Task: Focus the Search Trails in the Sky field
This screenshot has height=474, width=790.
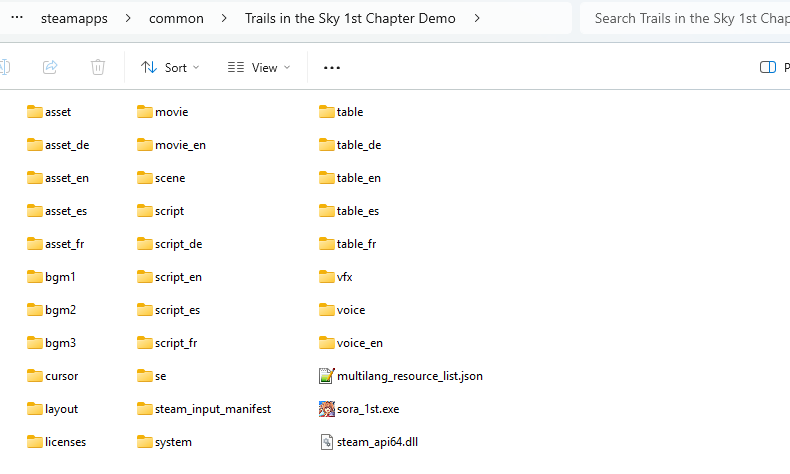Action: [685, 18]
